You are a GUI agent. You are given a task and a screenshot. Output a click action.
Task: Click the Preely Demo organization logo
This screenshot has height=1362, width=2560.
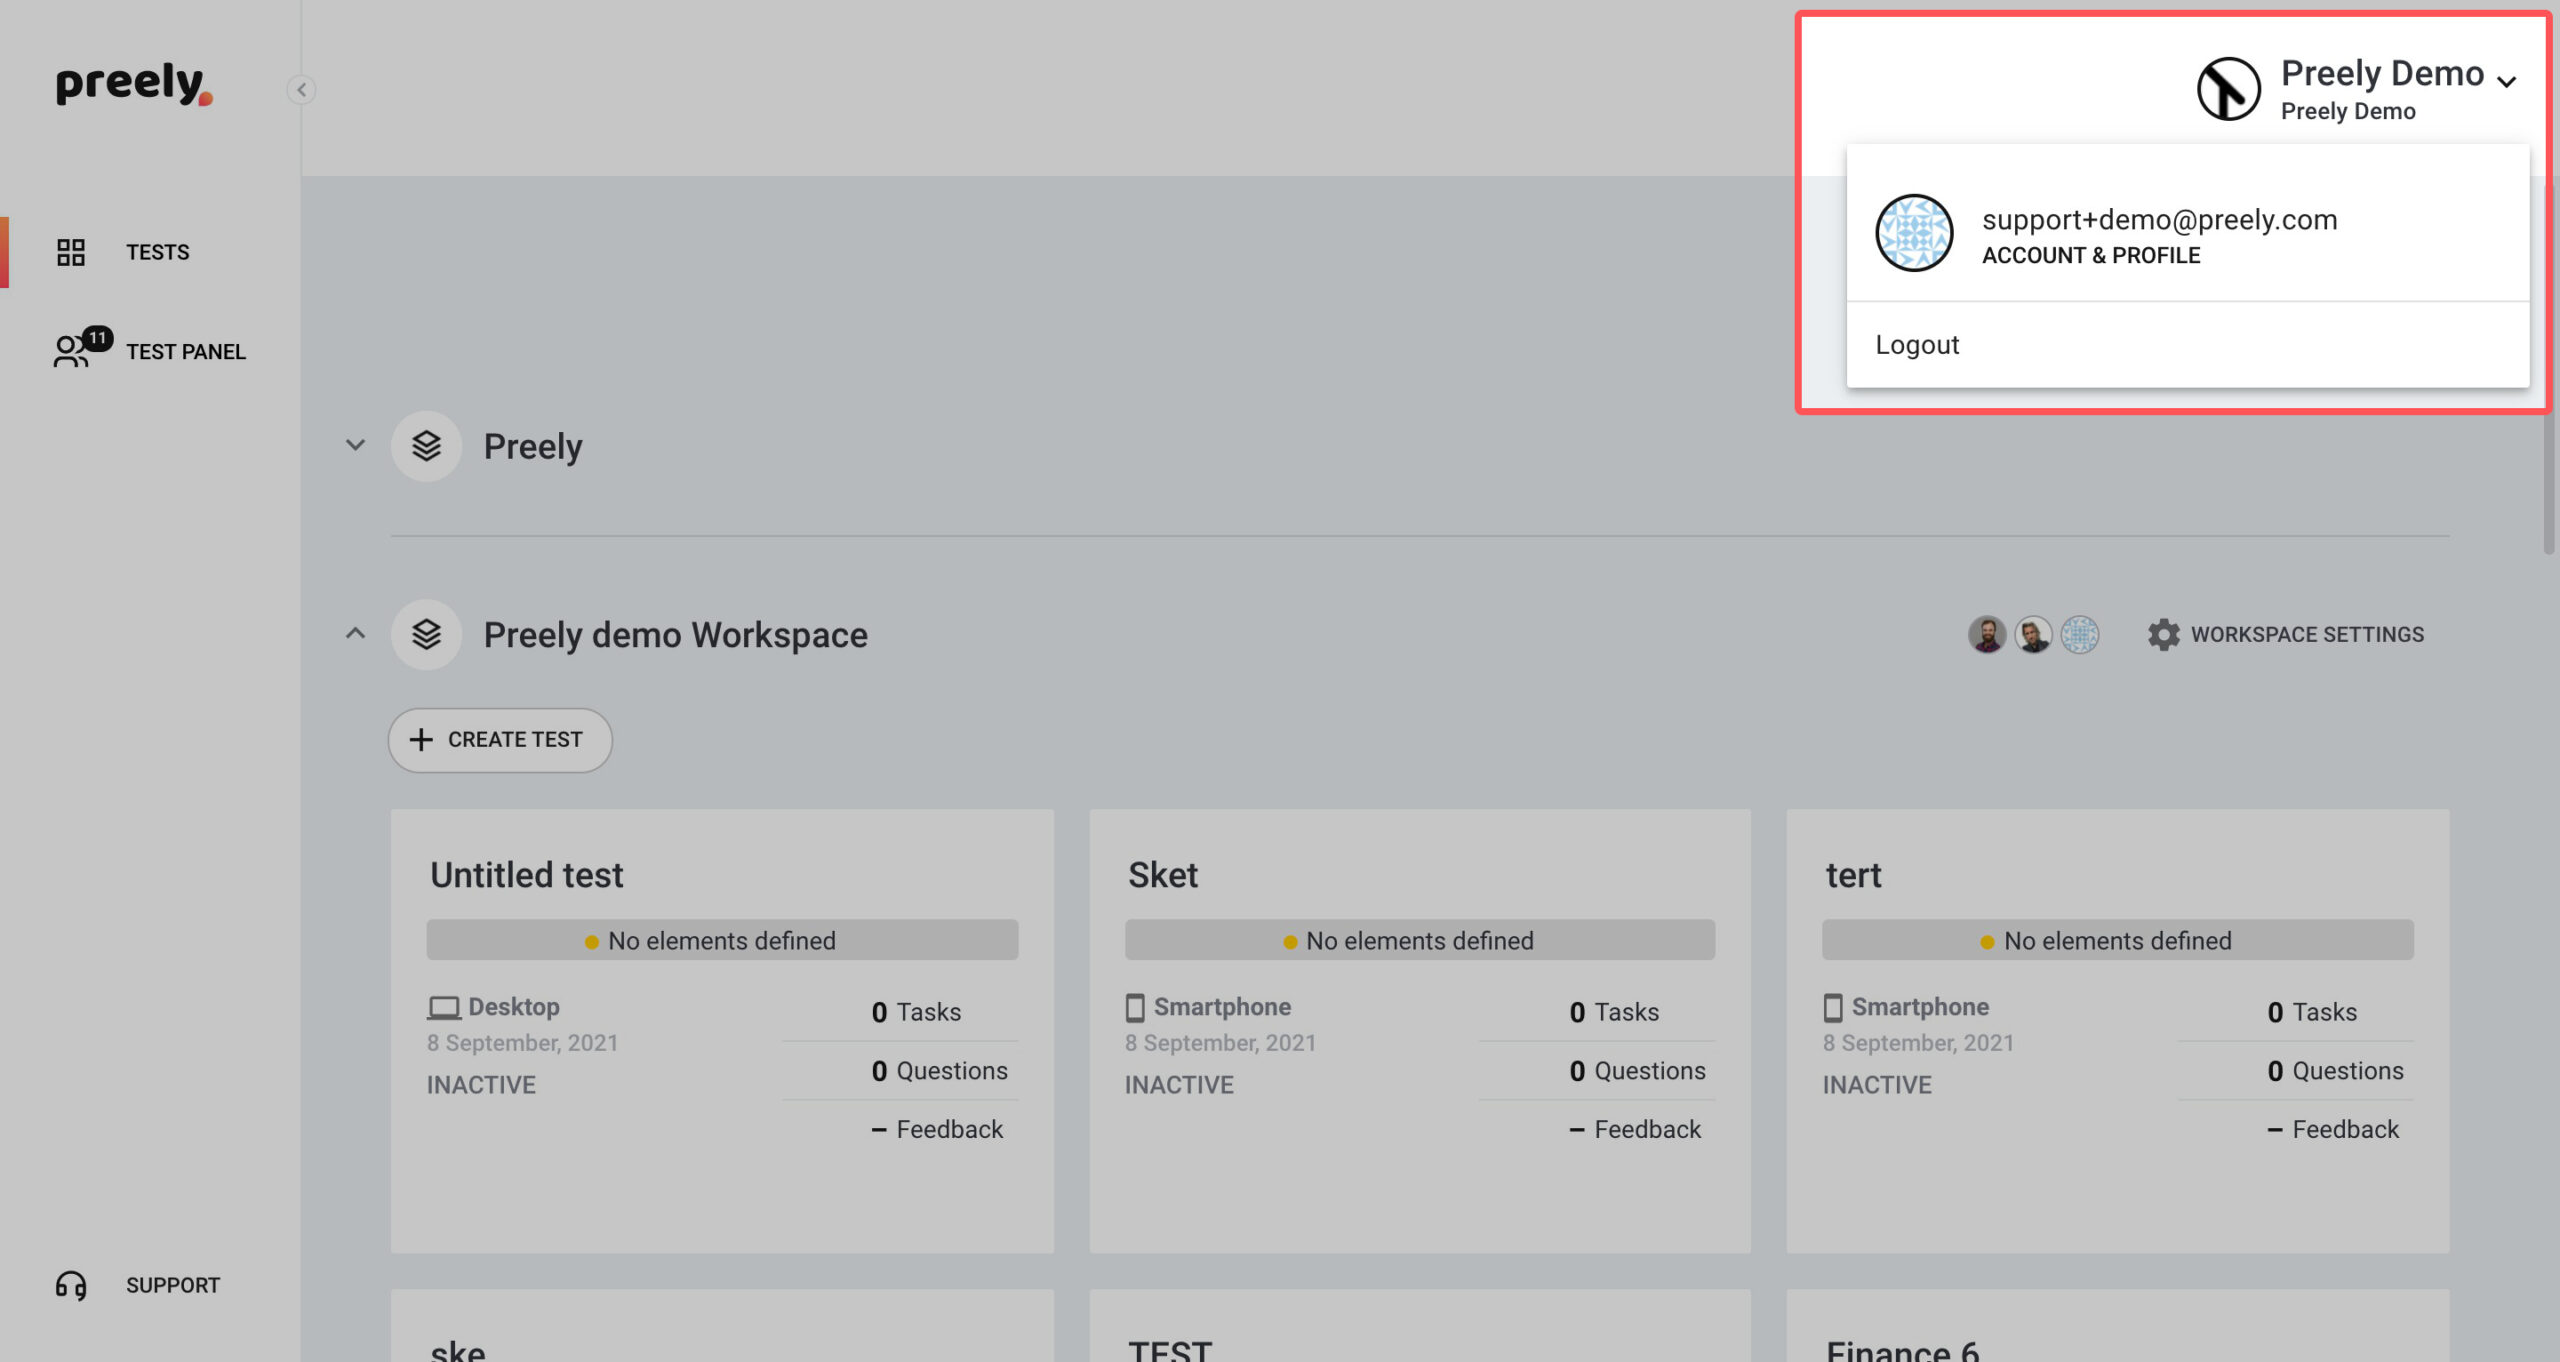2228,89
